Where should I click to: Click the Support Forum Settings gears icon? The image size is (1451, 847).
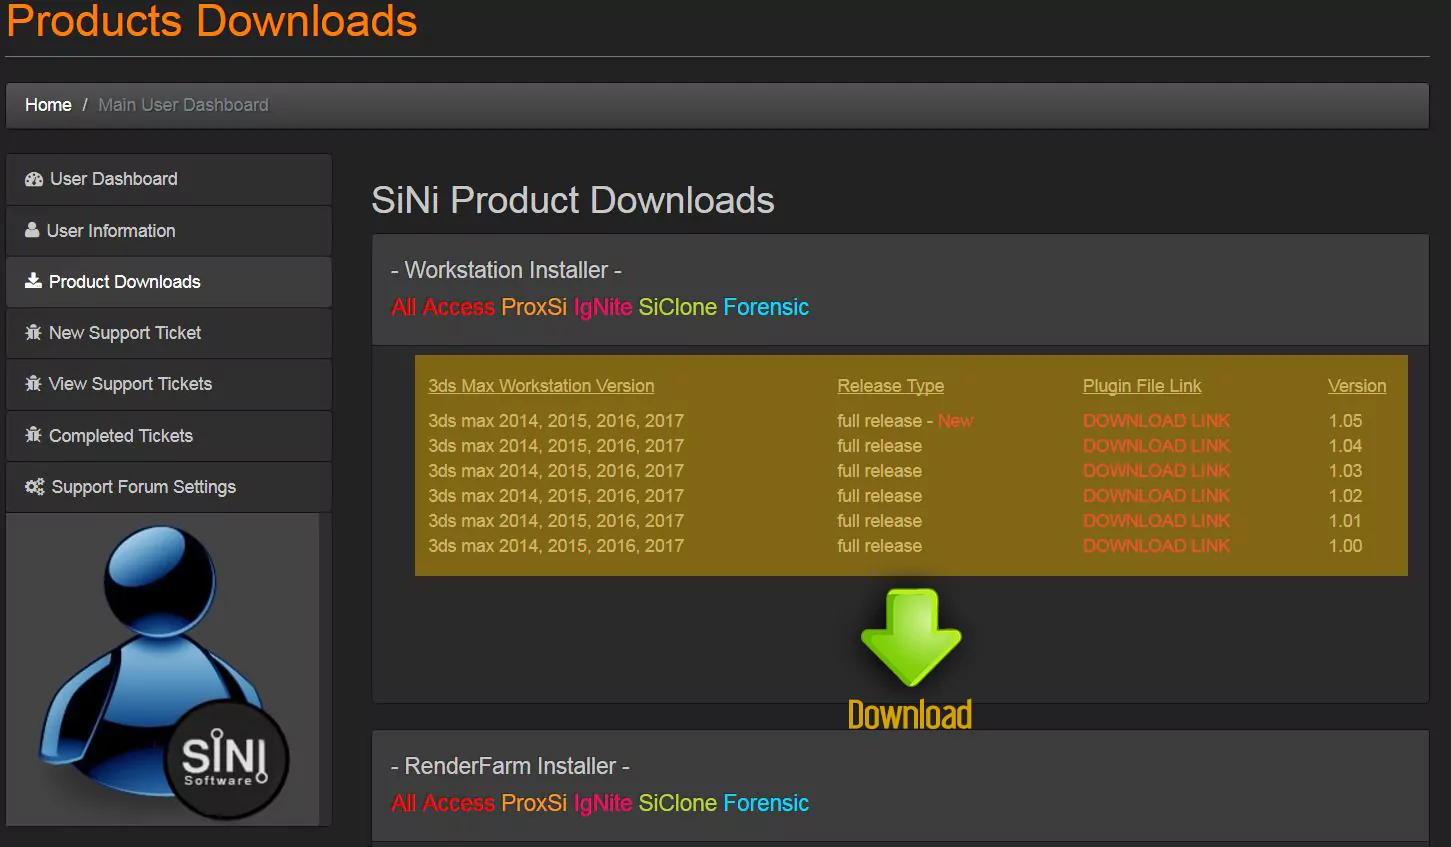[34, 486]
